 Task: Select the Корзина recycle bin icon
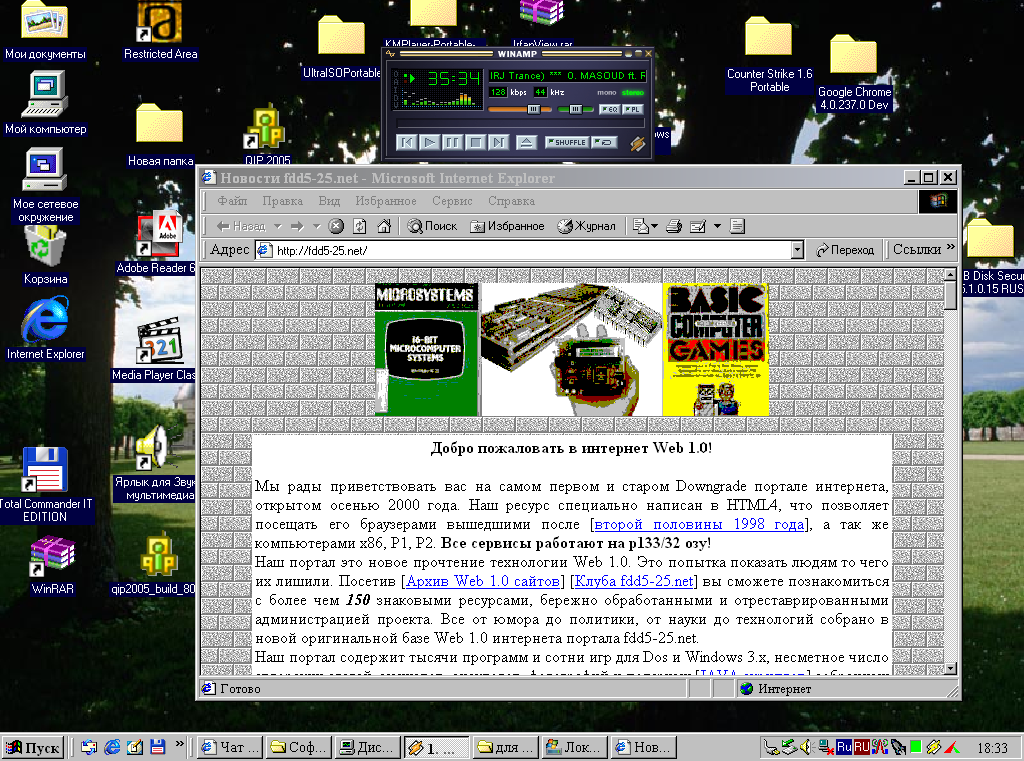pyautogui.click(x=45, y=256)
